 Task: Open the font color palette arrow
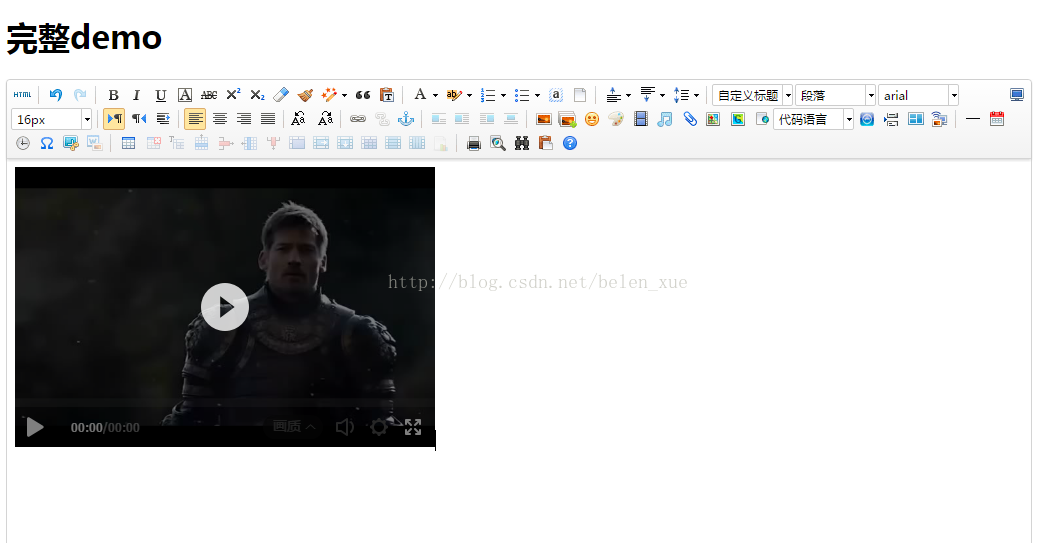pyautogui.click(x=436, y=95)
